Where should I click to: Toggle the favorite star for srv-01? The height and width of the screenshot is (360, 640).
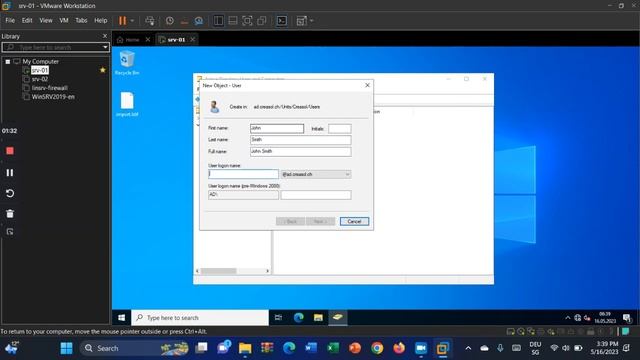[102, 70]
